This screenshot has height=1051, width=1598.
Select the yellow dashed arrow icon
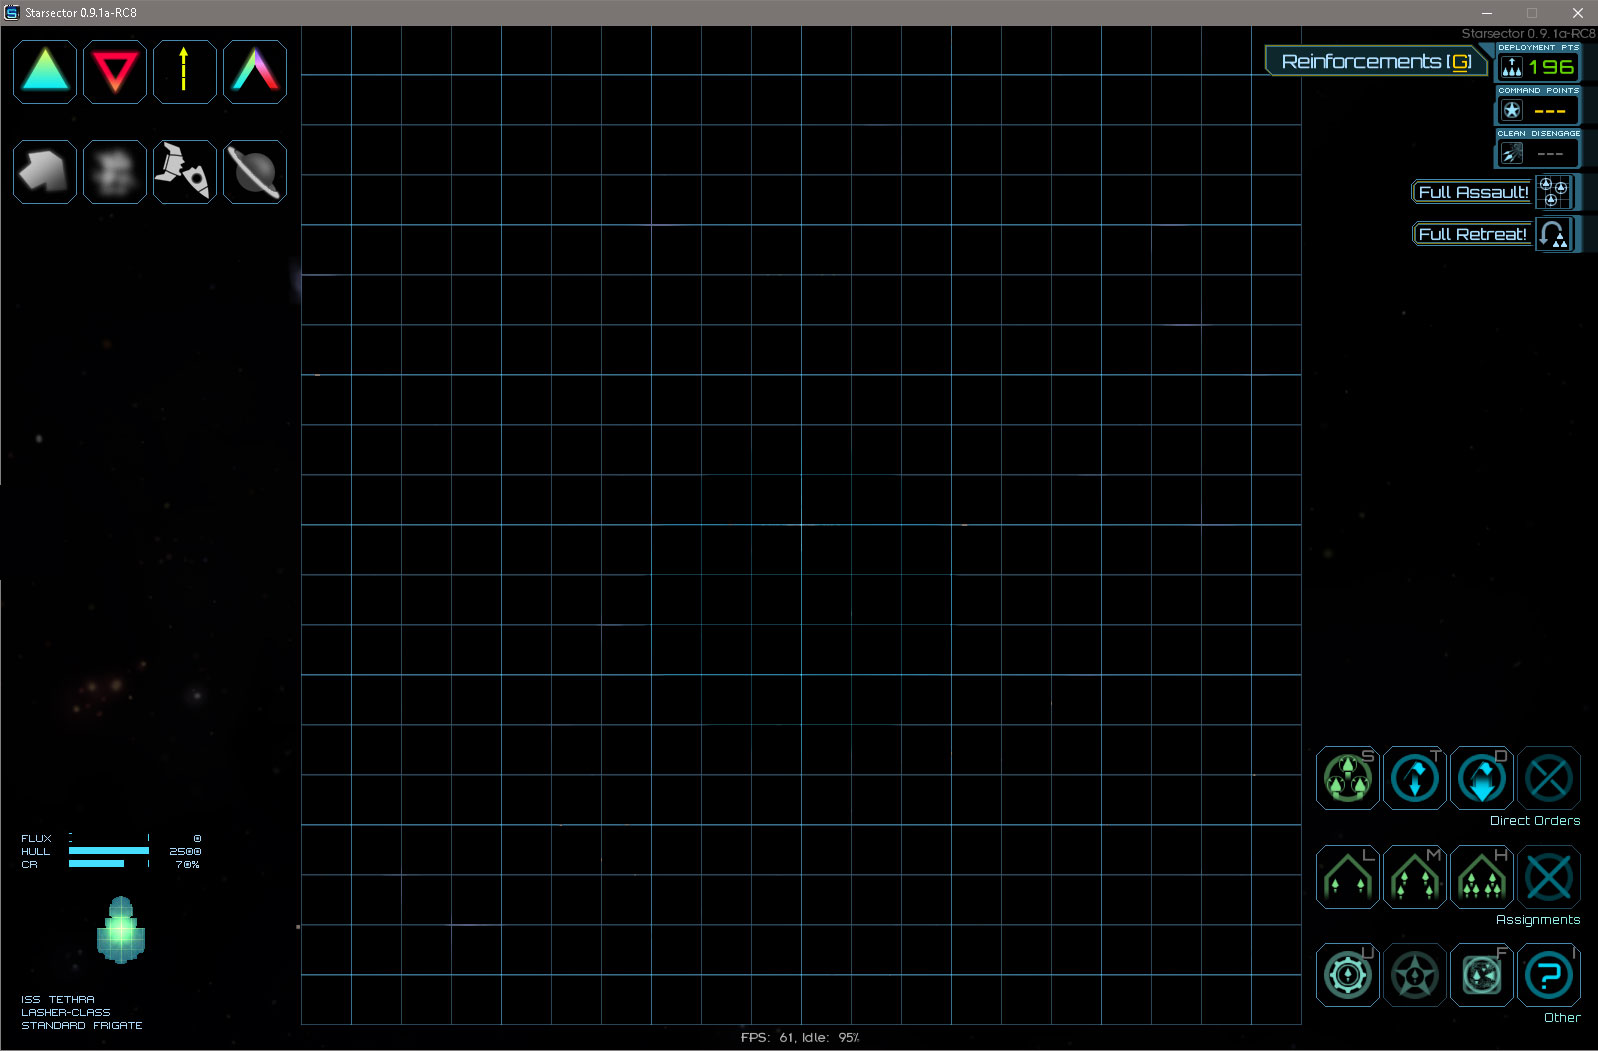[x=185, y=72]
